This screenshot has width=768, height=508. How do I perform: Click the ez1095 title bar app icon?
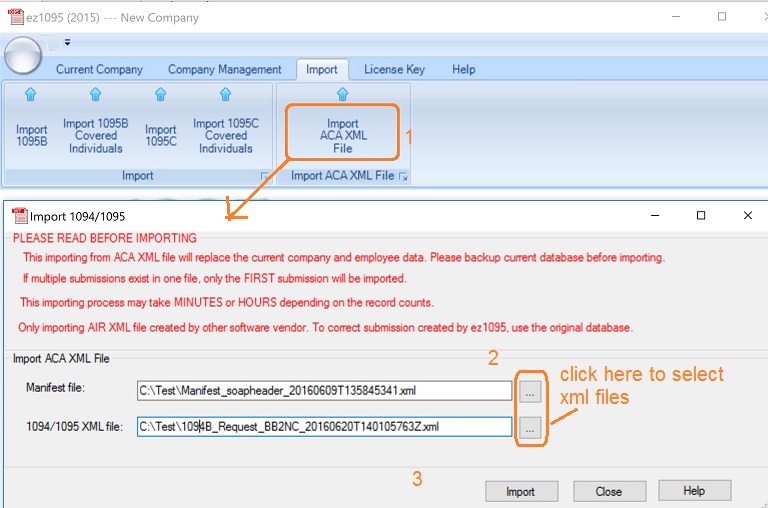point(12,17)
